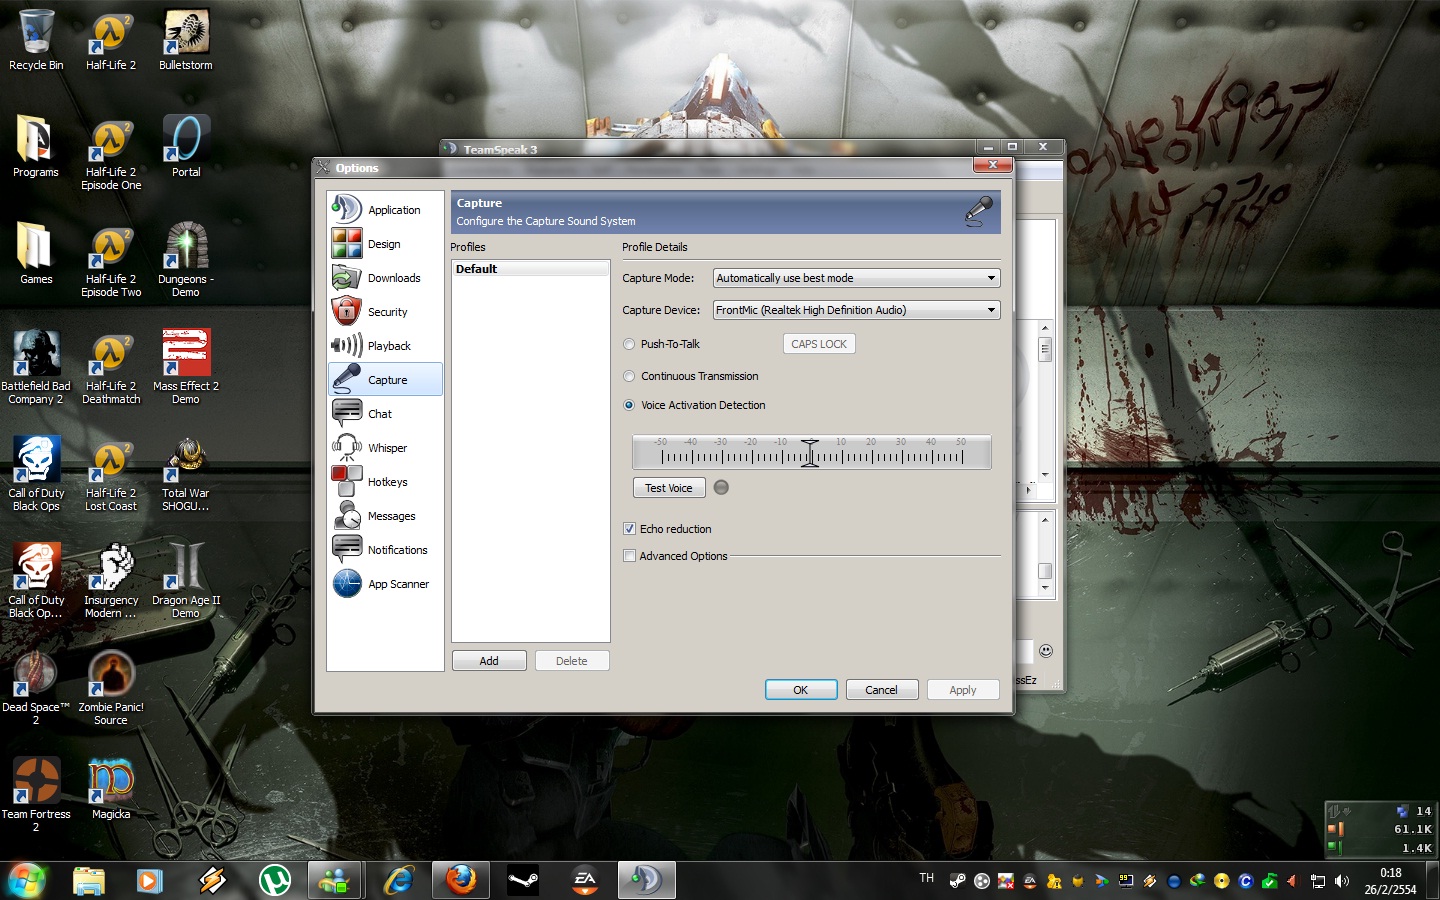
Task: Enable the Advanced Options checkbox
Action: (x=629, y=556)
